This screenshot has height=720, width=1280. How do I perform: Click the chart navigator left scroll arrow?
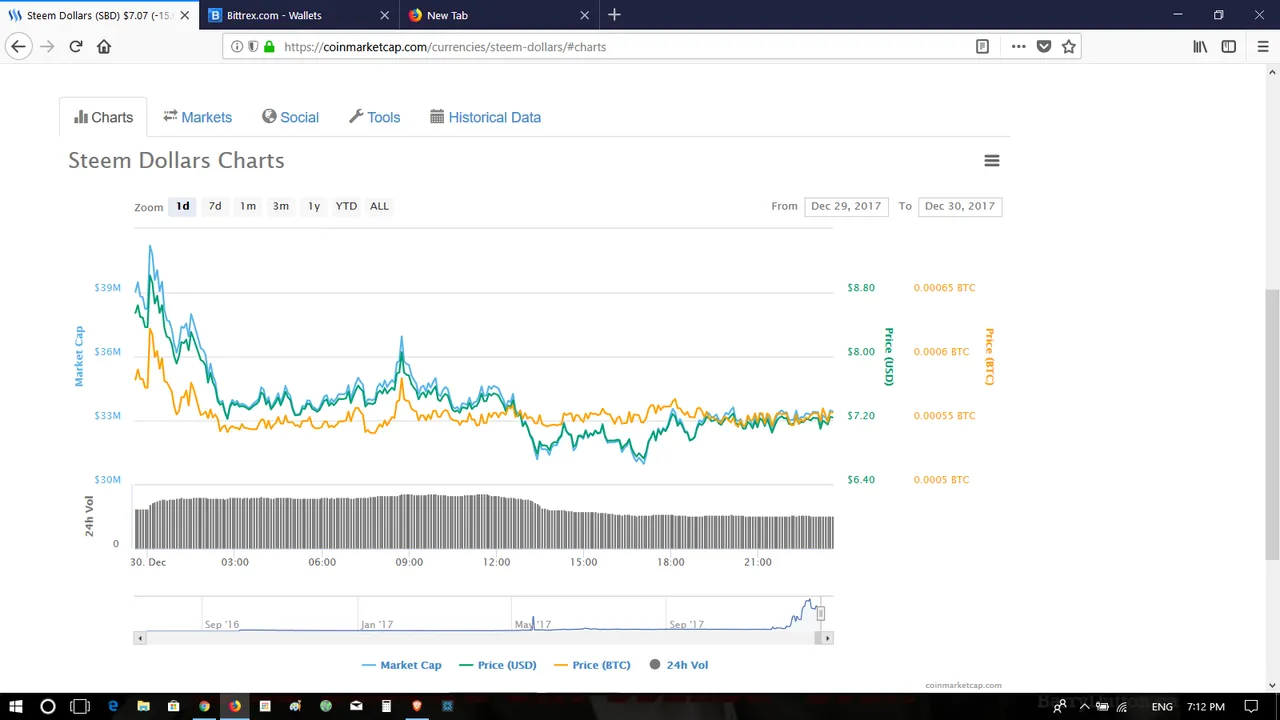pyautogui.click(x=140, y=637)
